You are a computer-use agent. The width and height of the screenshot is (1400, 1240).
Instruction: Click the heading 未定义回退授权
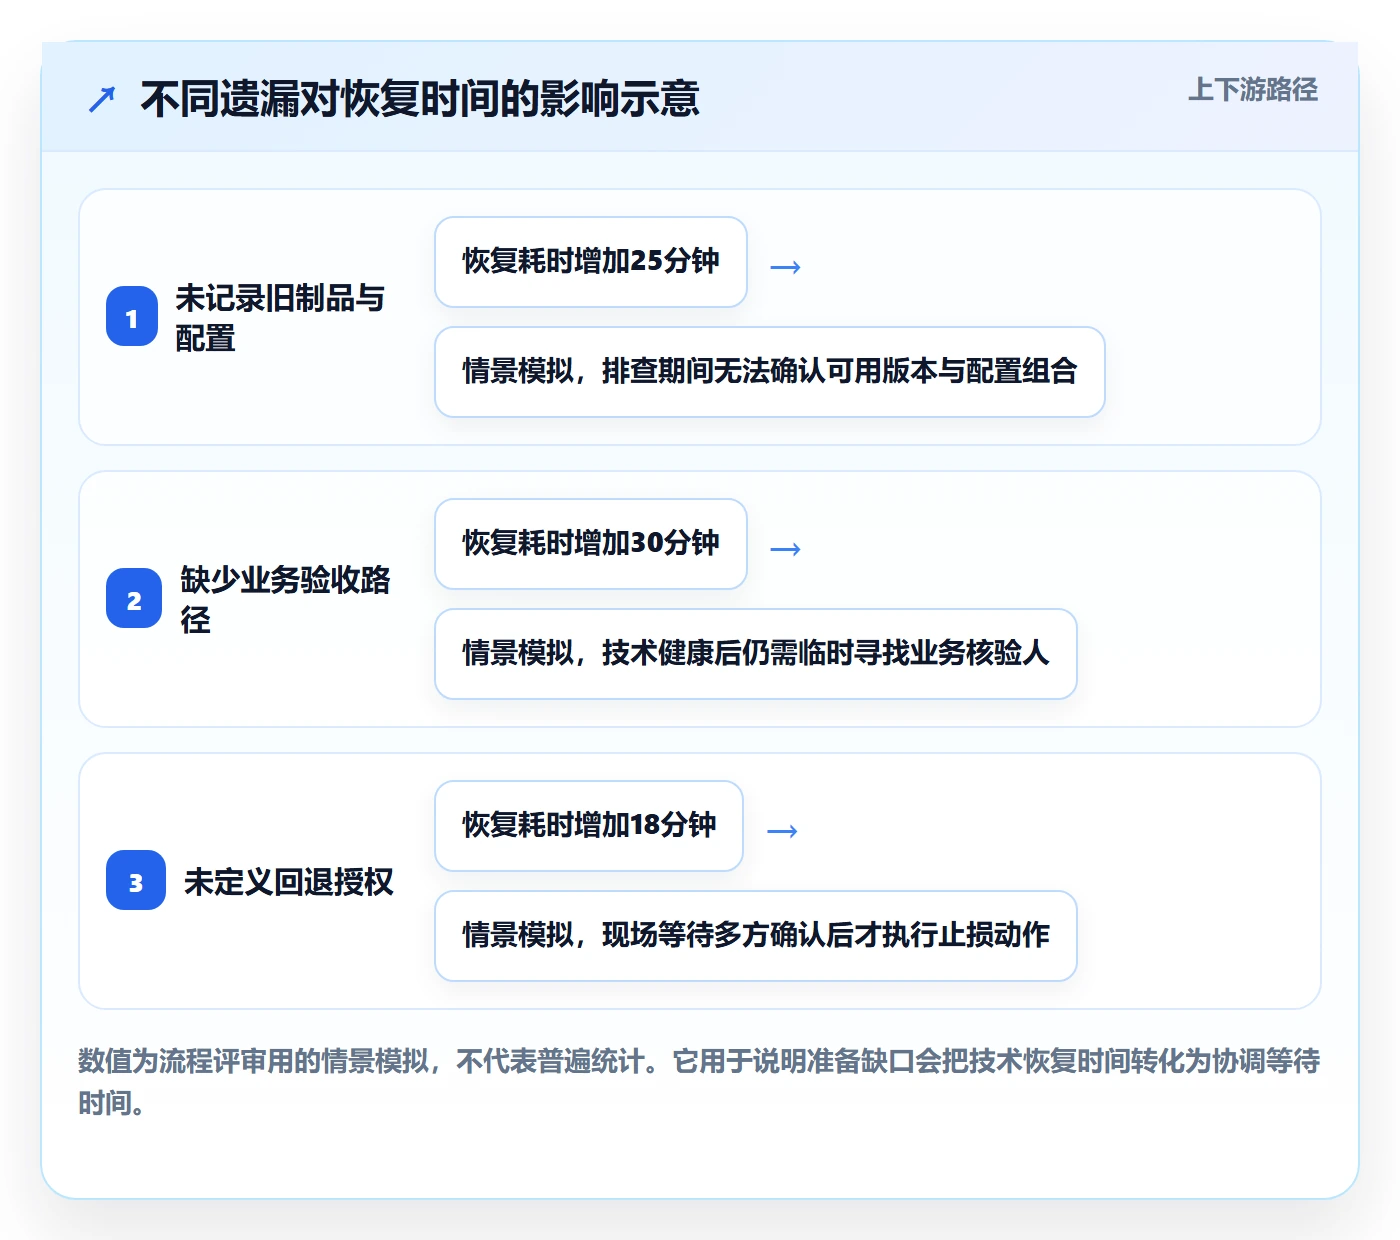pyautogui.click(x=289, y=881)
